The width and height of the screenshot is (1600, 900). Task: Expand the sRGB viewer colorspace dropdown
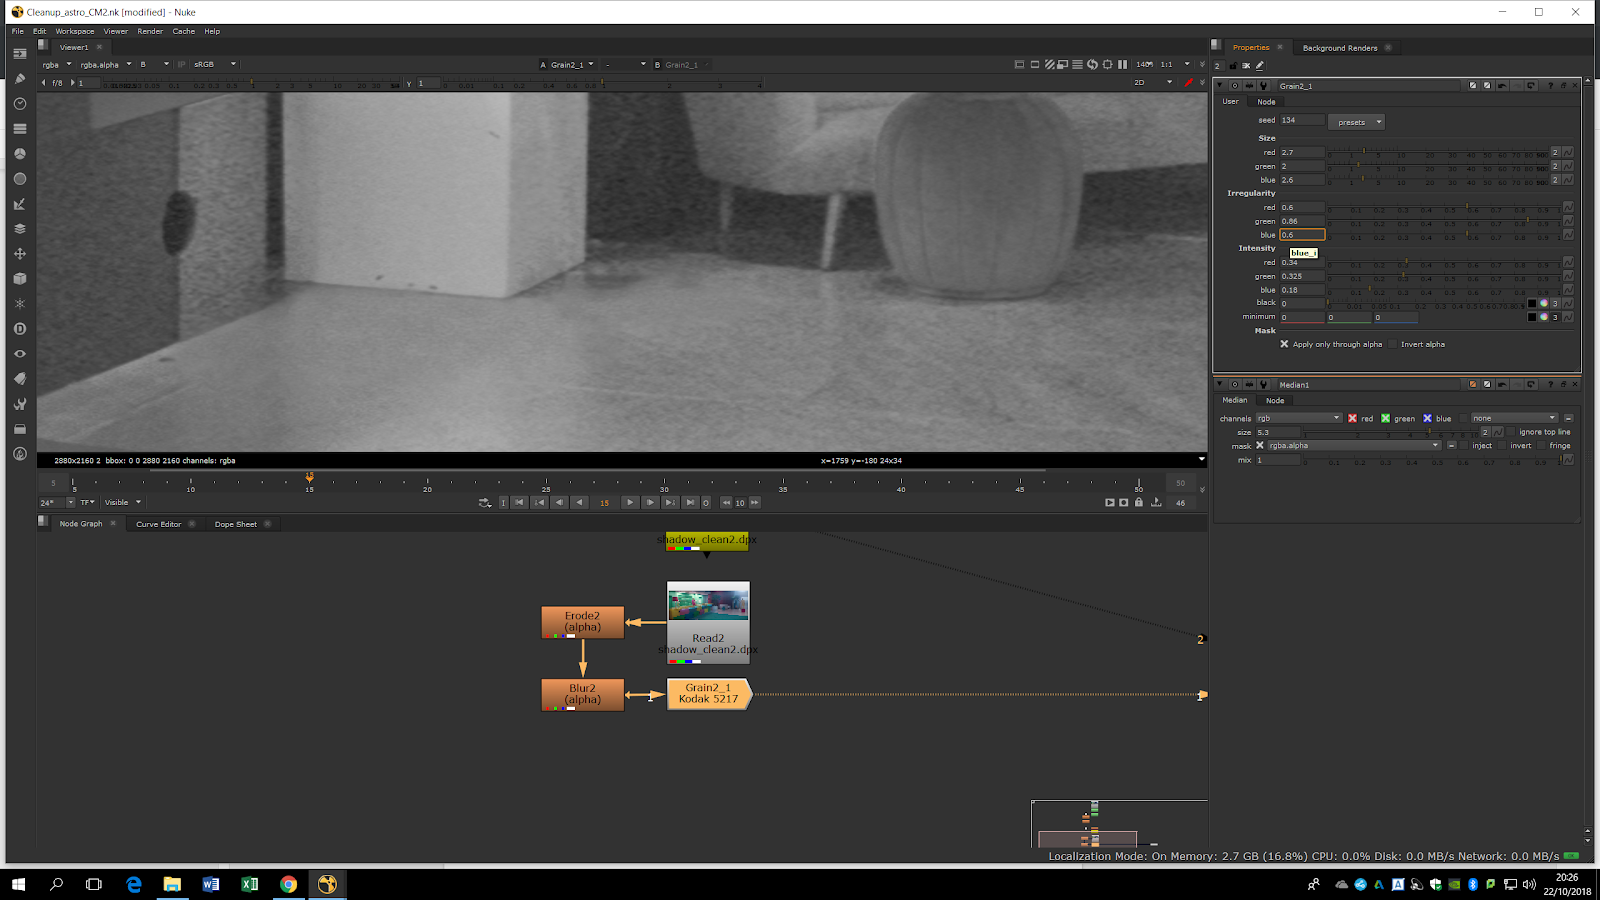pyautogui.click(x=215, y=65)
